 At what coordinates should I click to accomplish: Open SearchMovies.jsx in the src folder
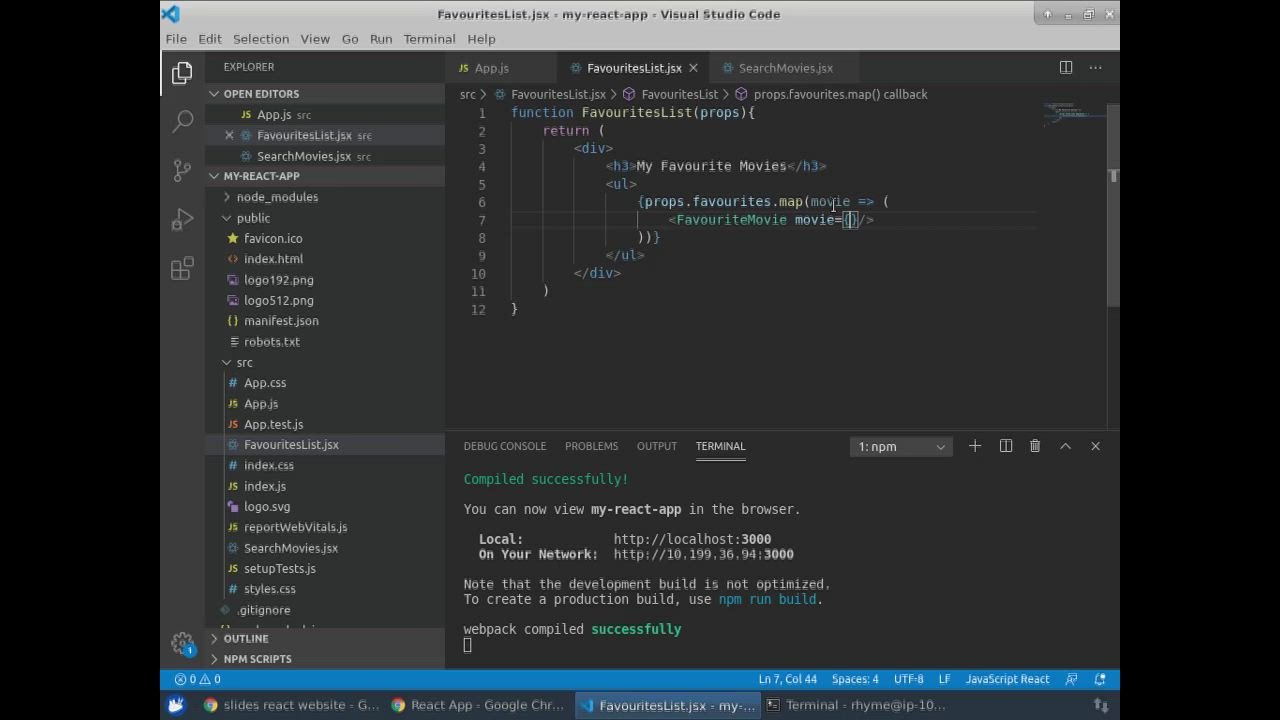click(x=290, y=548)
